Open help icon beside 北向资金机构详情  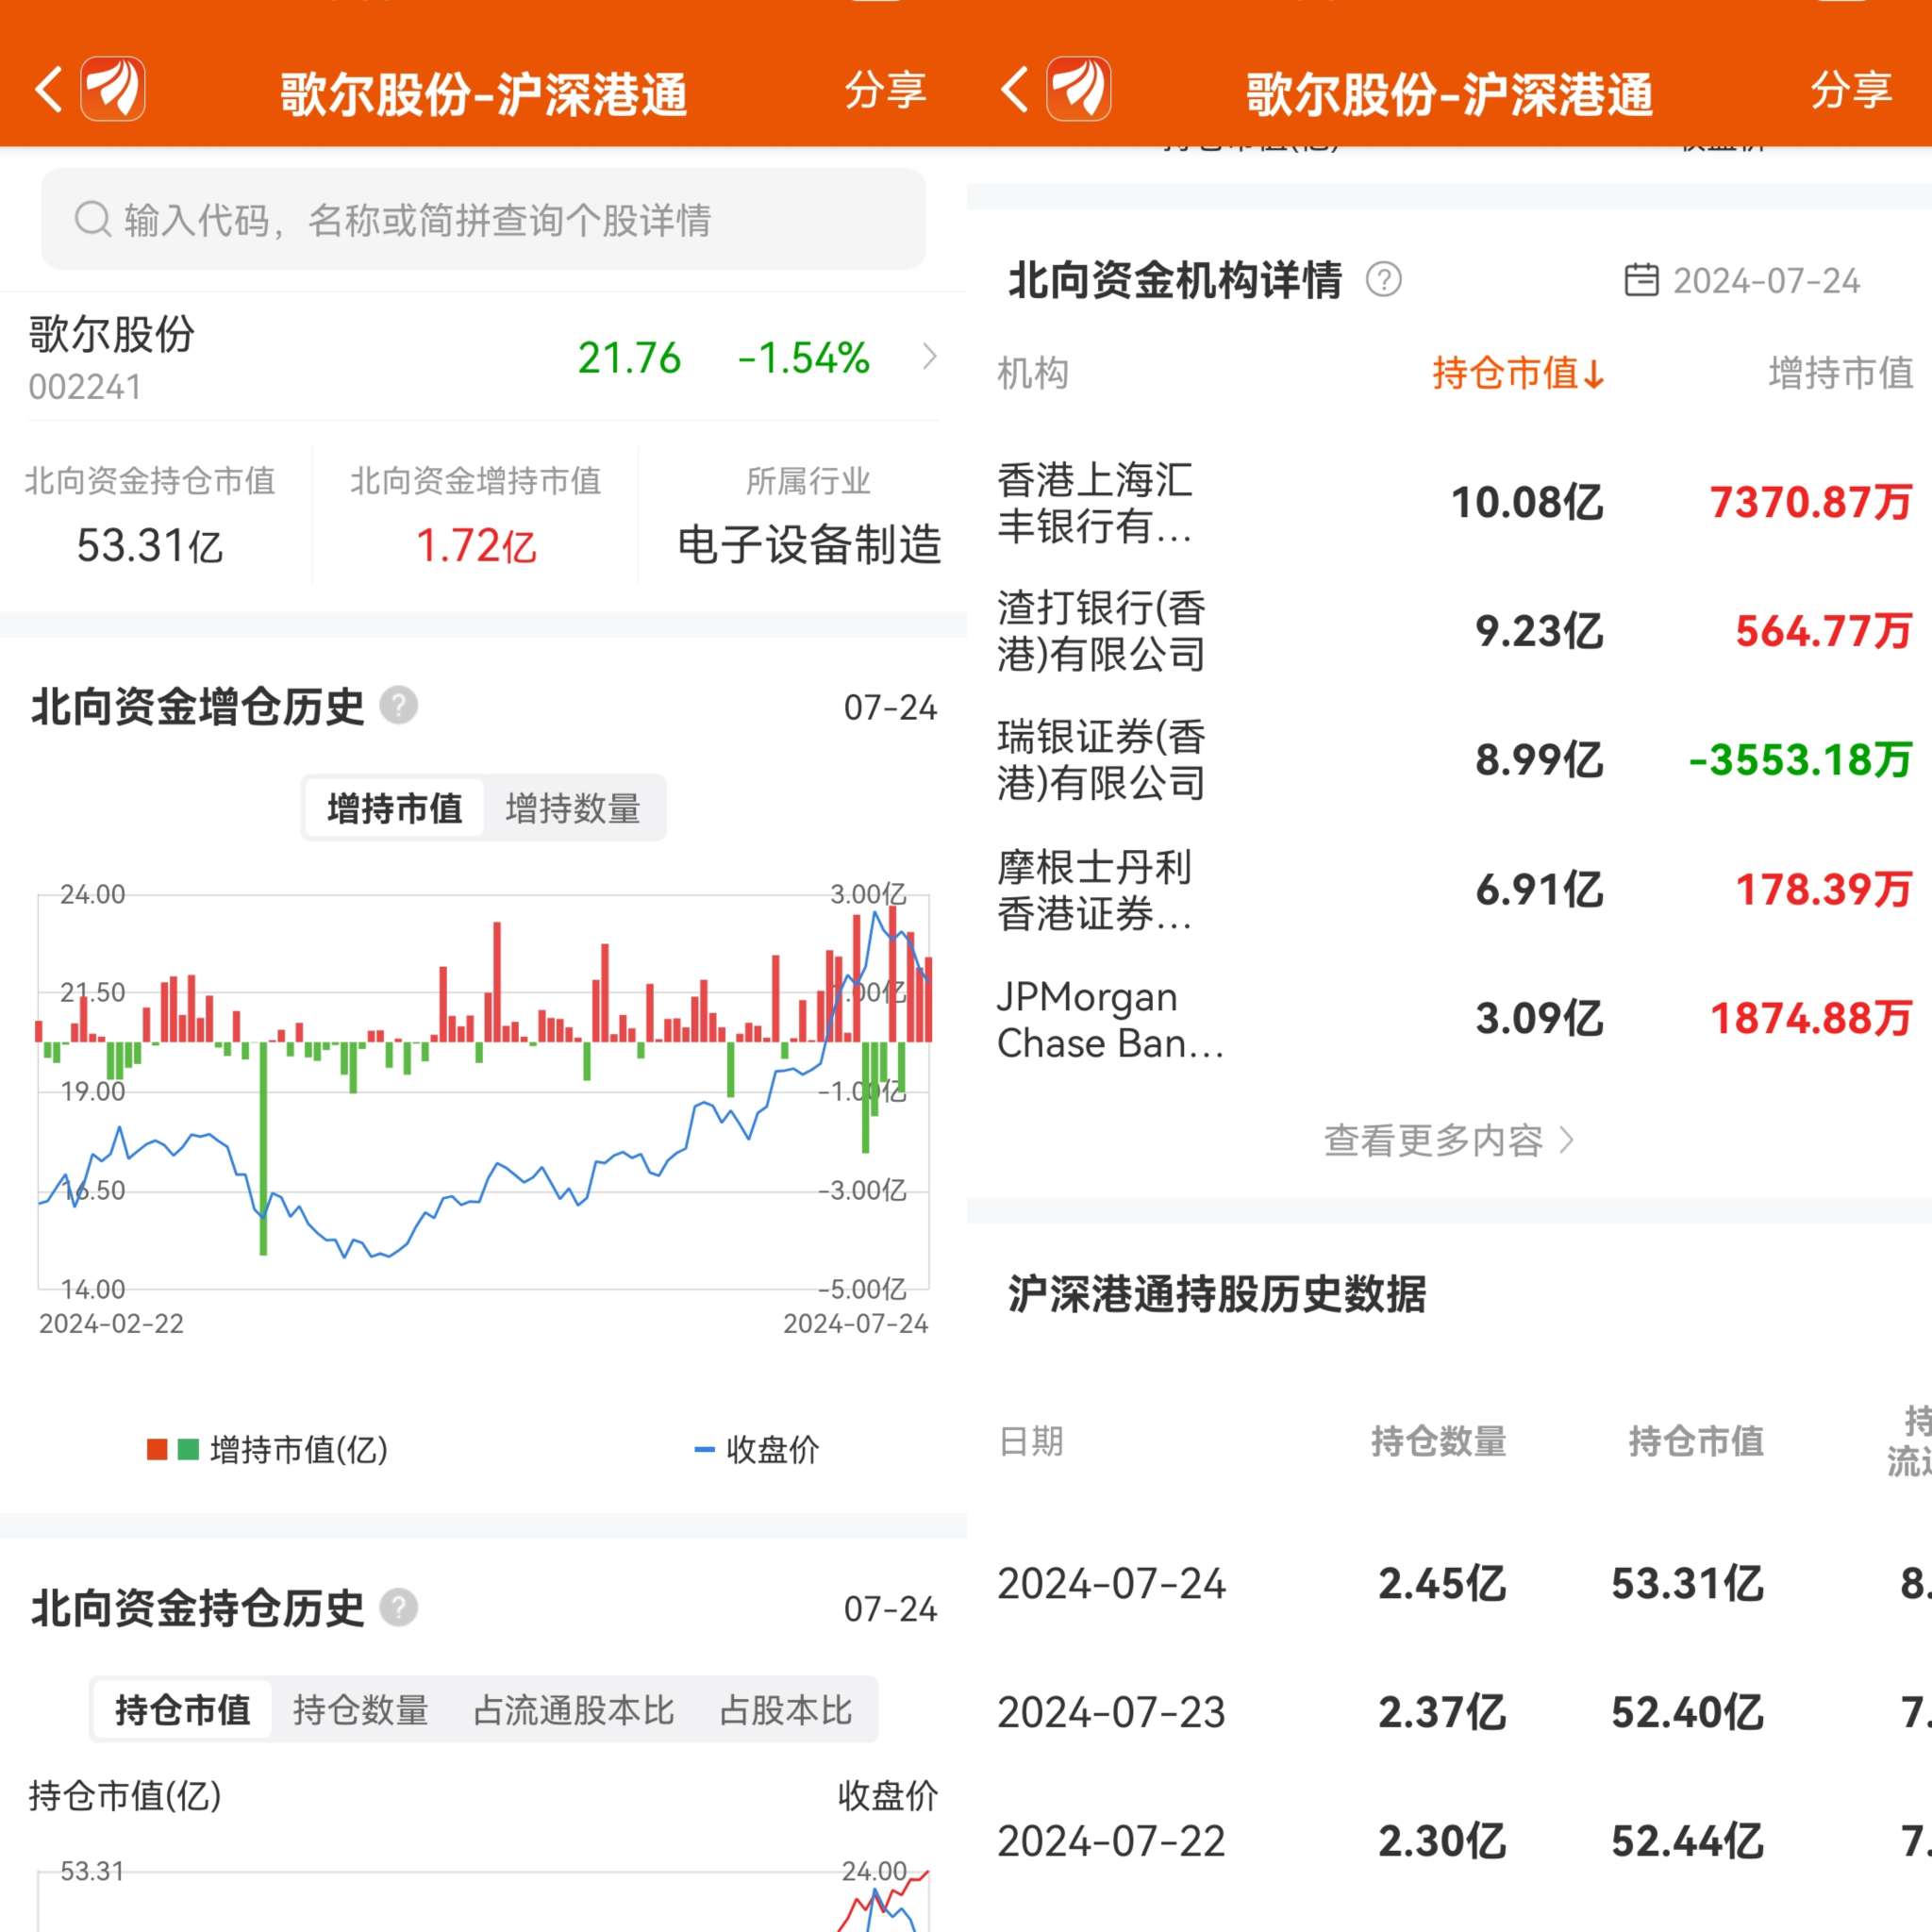[x=1384, y=280]
